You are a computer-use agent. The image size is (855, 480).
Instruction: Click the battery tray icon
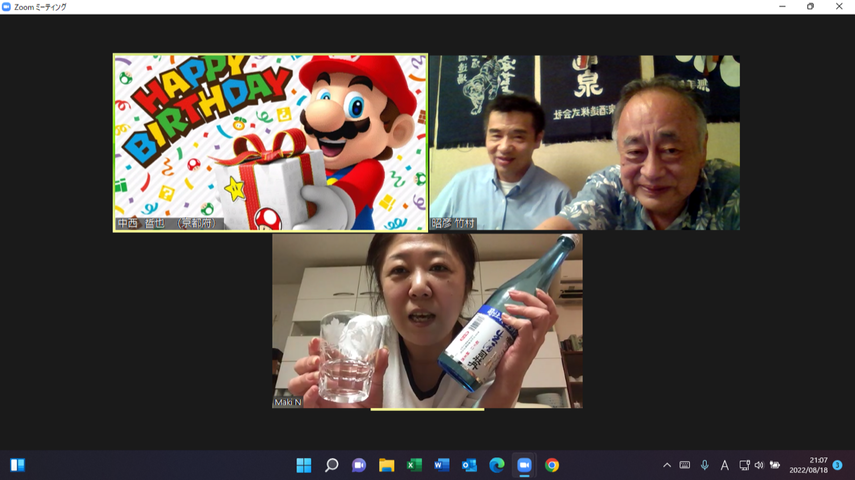(774, 465)
